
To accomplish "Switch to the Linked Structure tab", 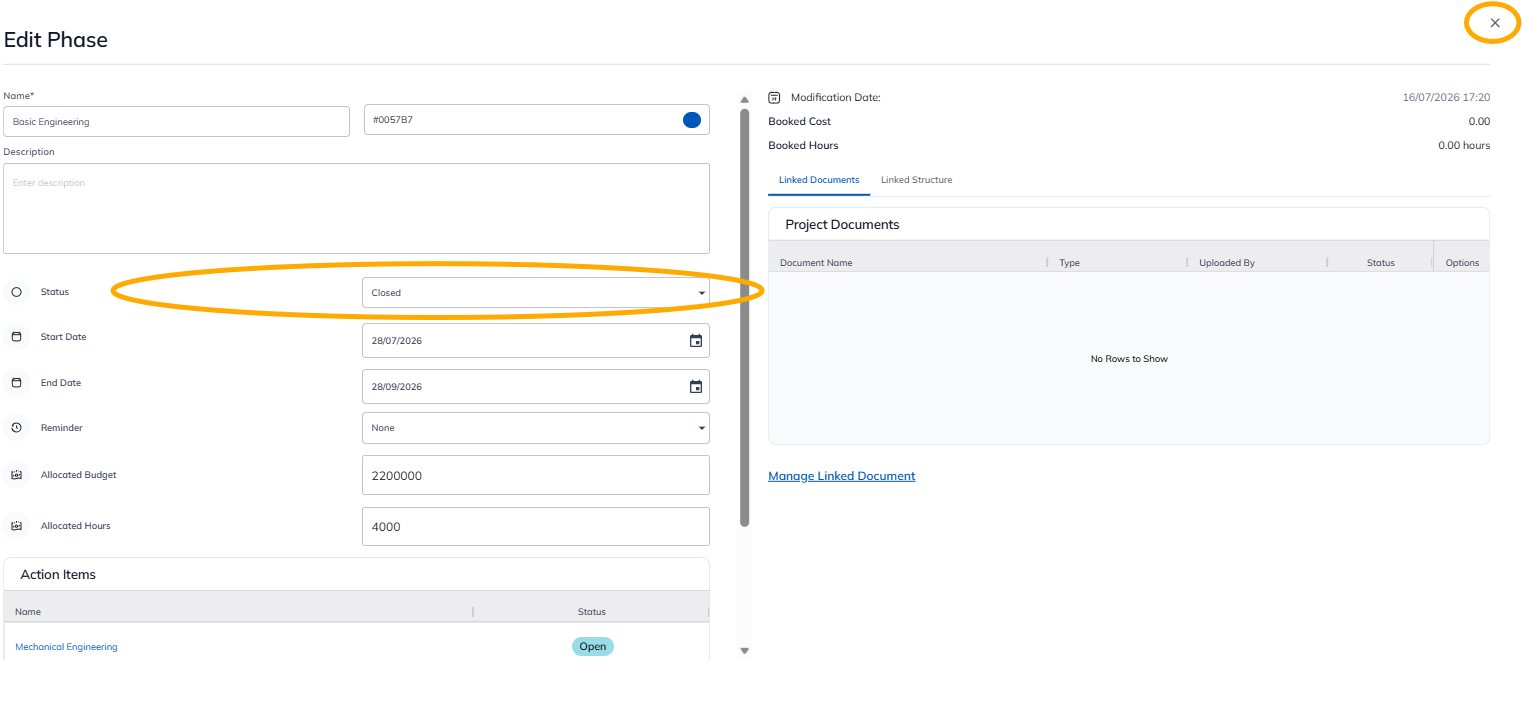I will [916, 180].
